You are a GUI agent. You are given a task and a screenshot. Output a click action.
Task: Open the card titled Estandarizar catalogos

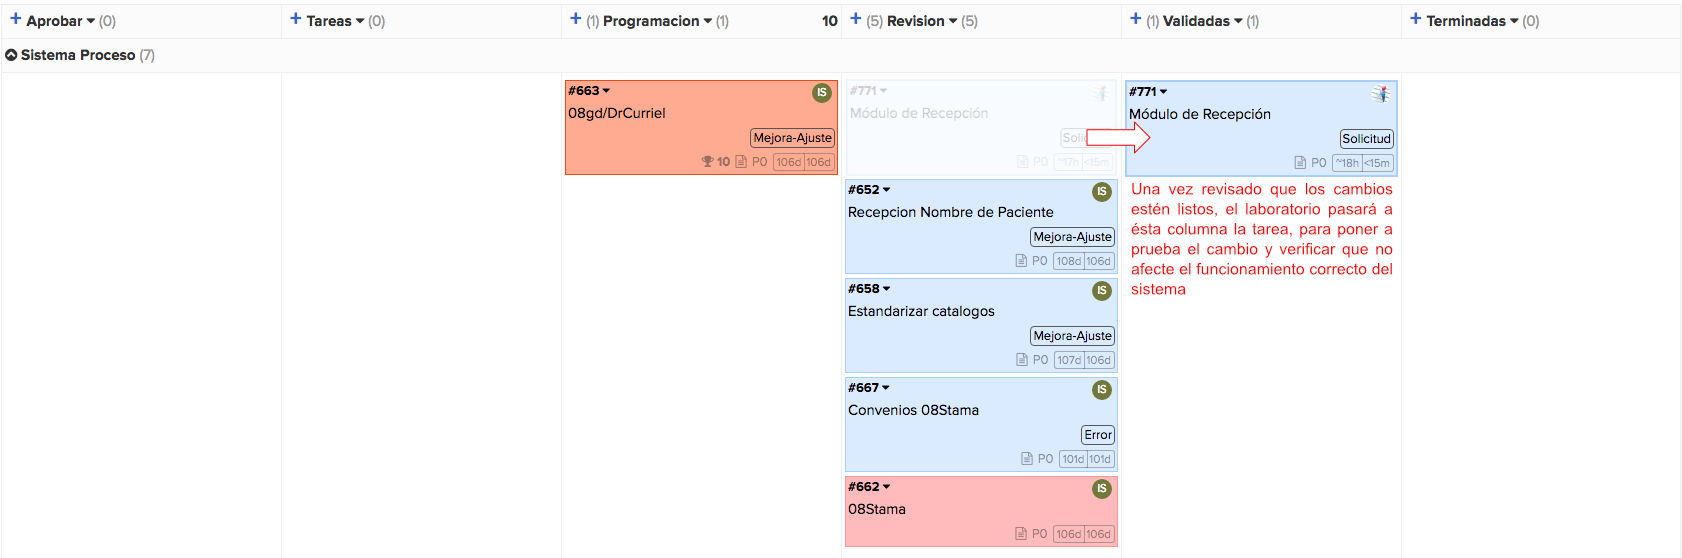pos(921,311)
